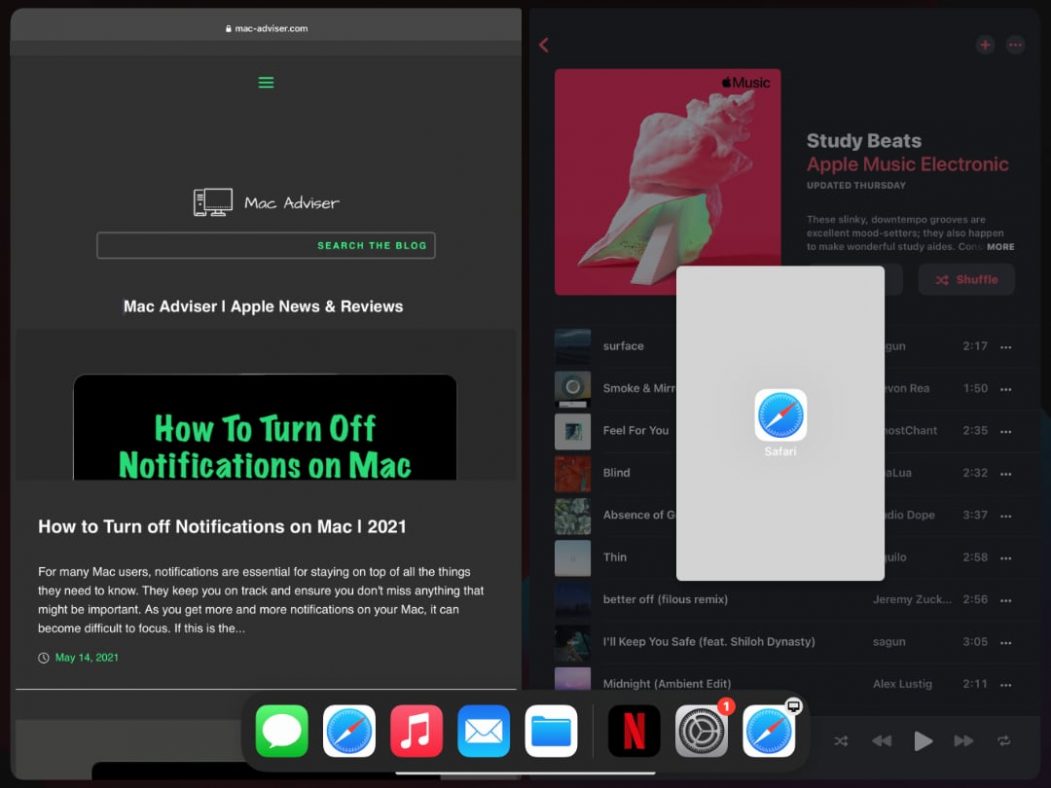The width and height of the screenshot is (1051, 788).
Task: Expand the playlist description with MORE
Action: pyautogui.click(x=1000, y=246)
